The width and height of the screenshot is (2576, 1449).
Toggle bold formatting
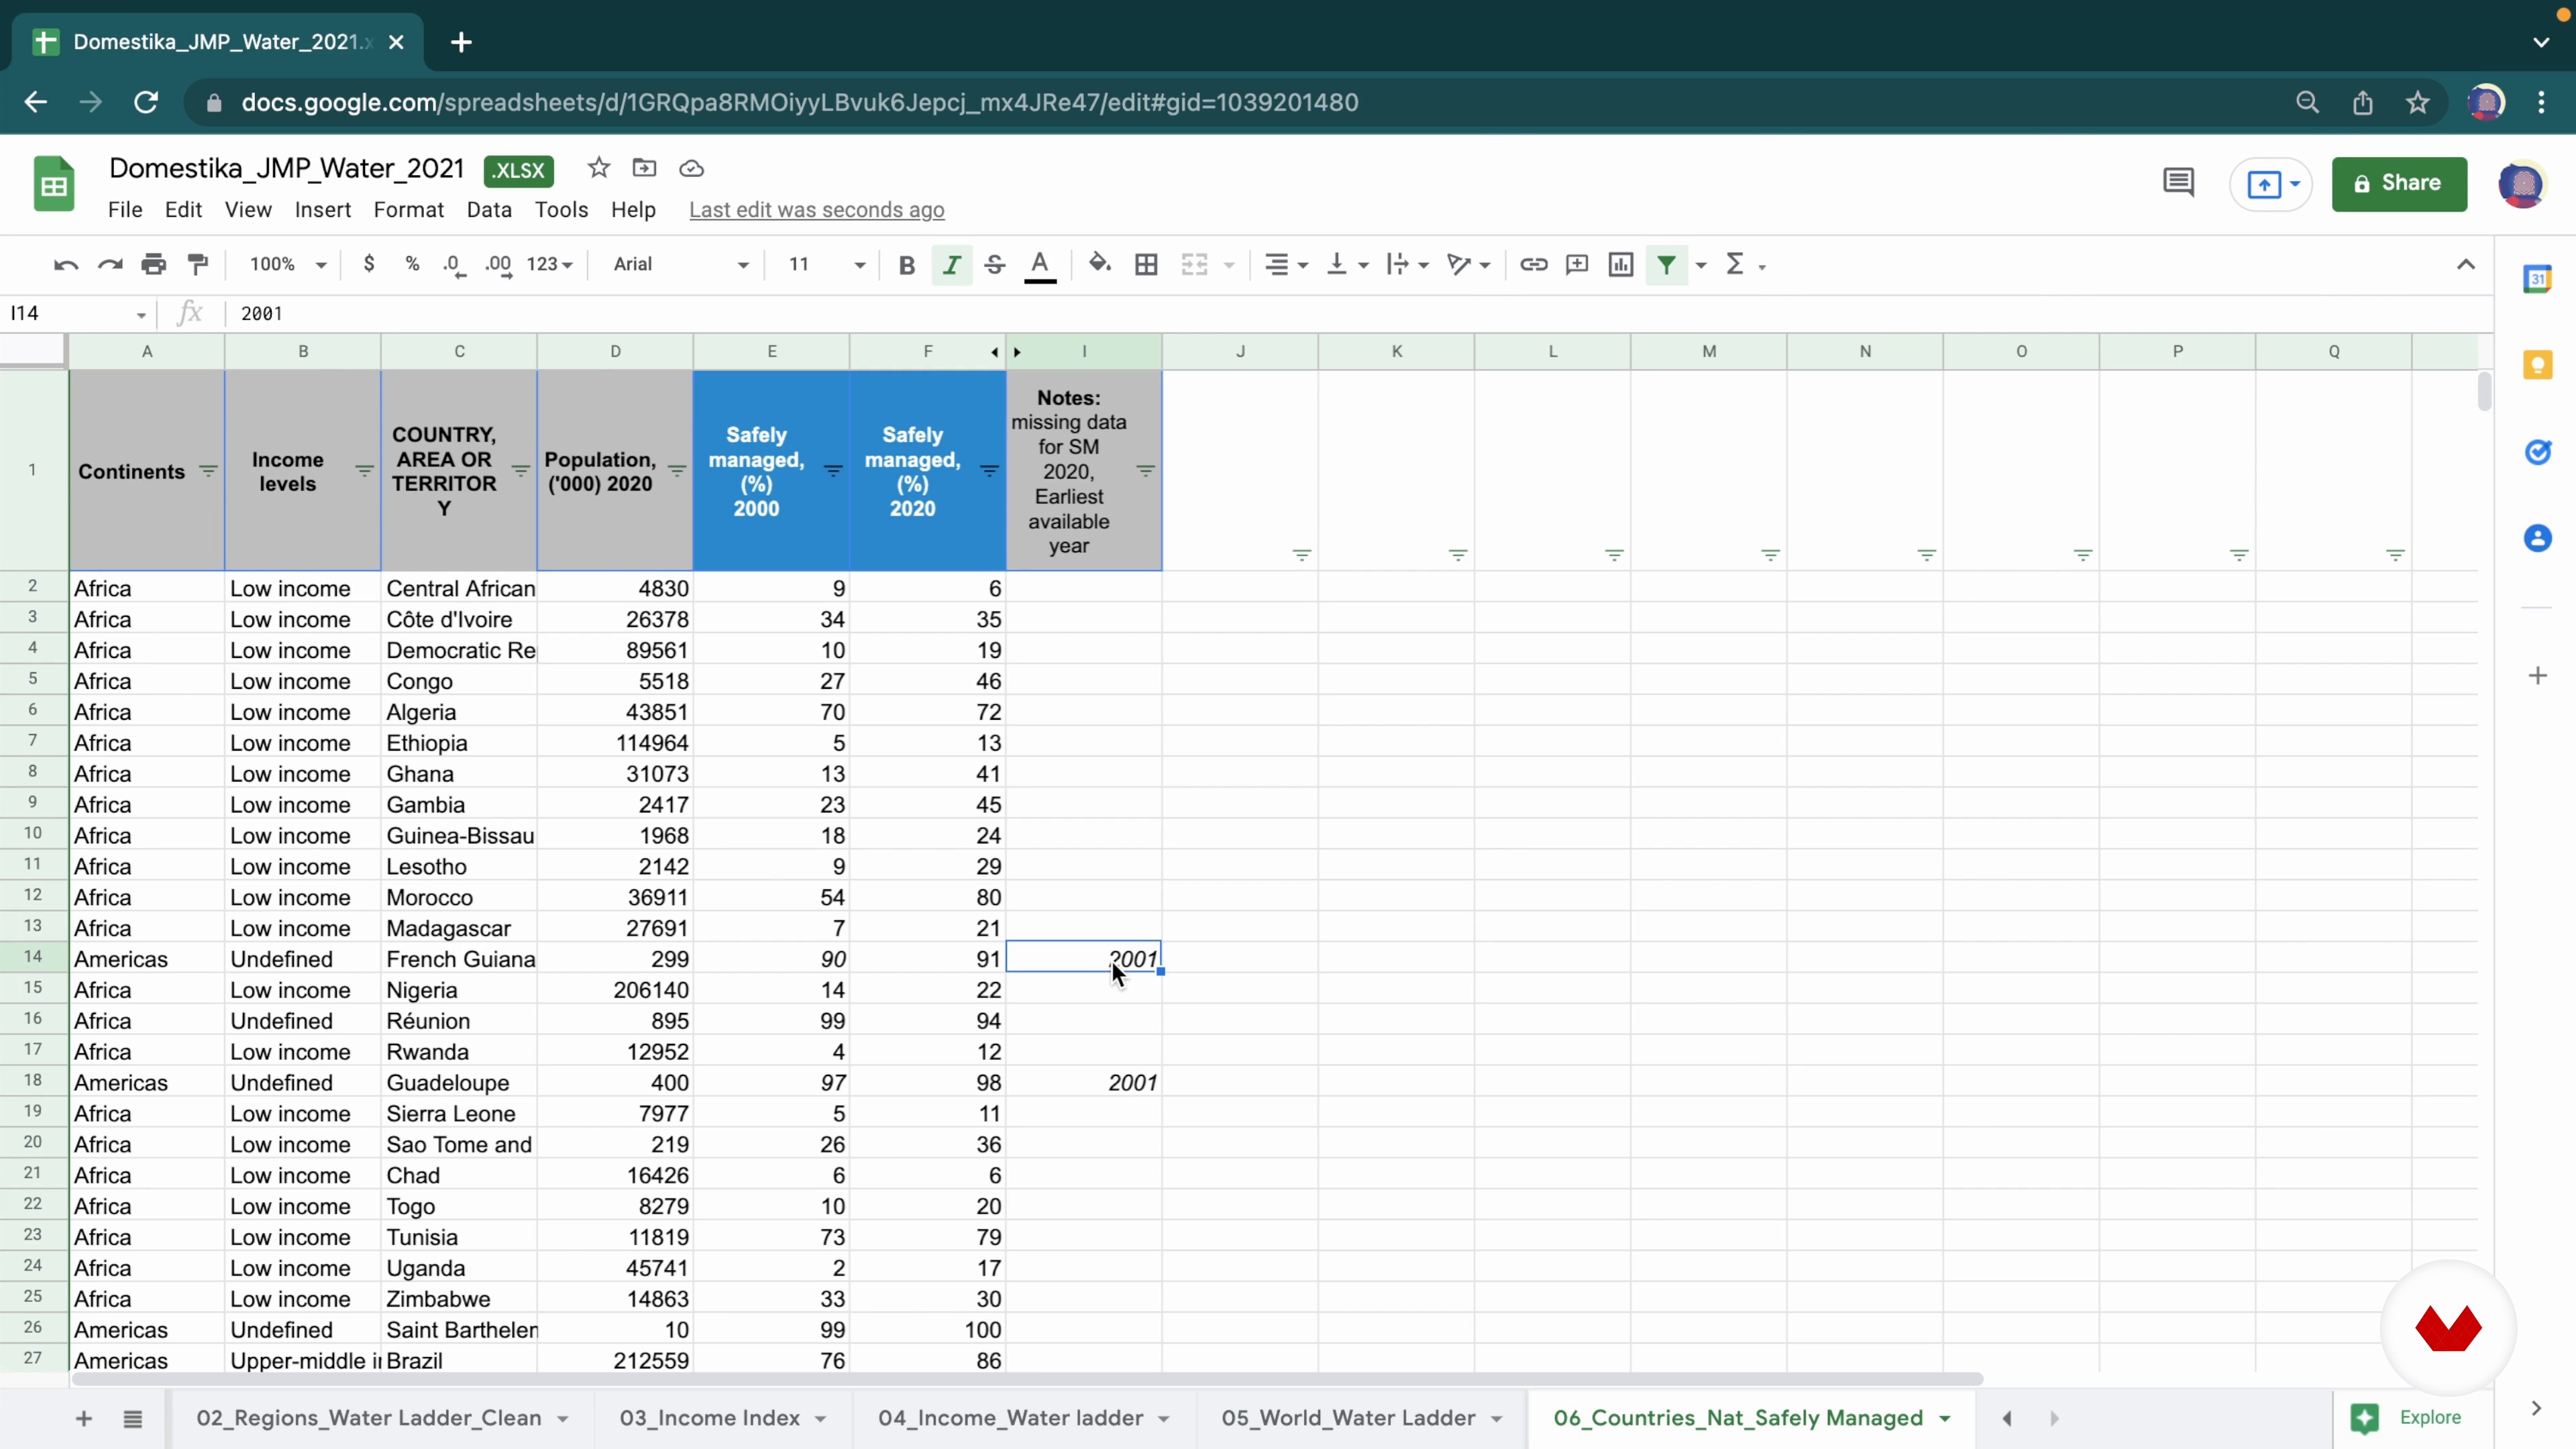tap(906, 264)
